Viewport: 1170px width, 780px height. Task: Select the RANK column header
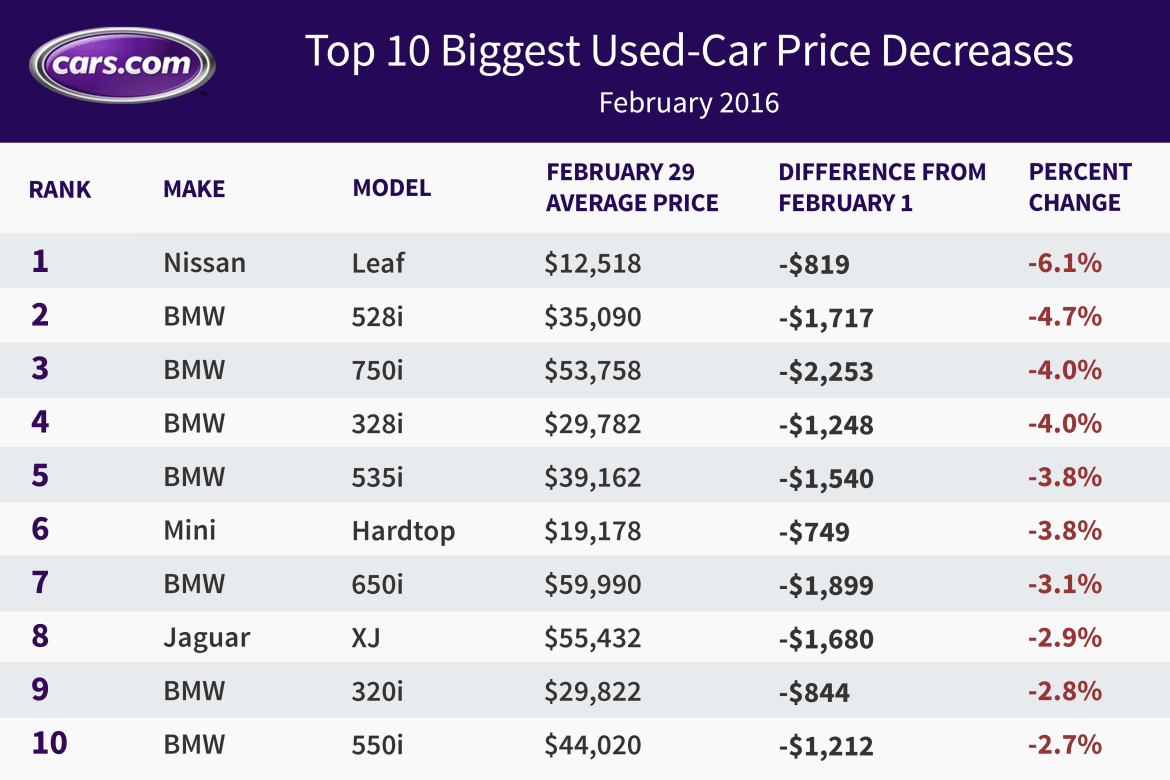(60, 189)
